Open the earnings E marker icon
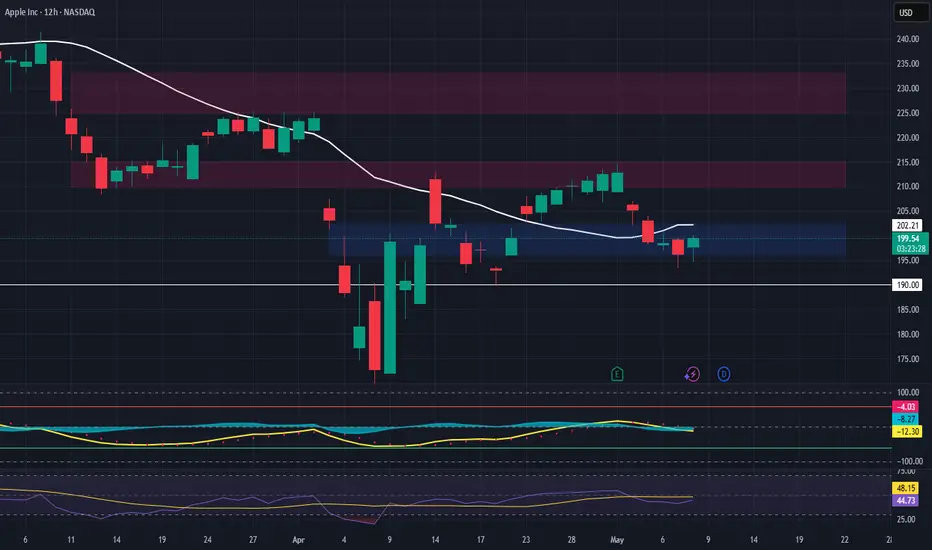The height and width of the screenshot is (550, 932). [x=617, y=374]
